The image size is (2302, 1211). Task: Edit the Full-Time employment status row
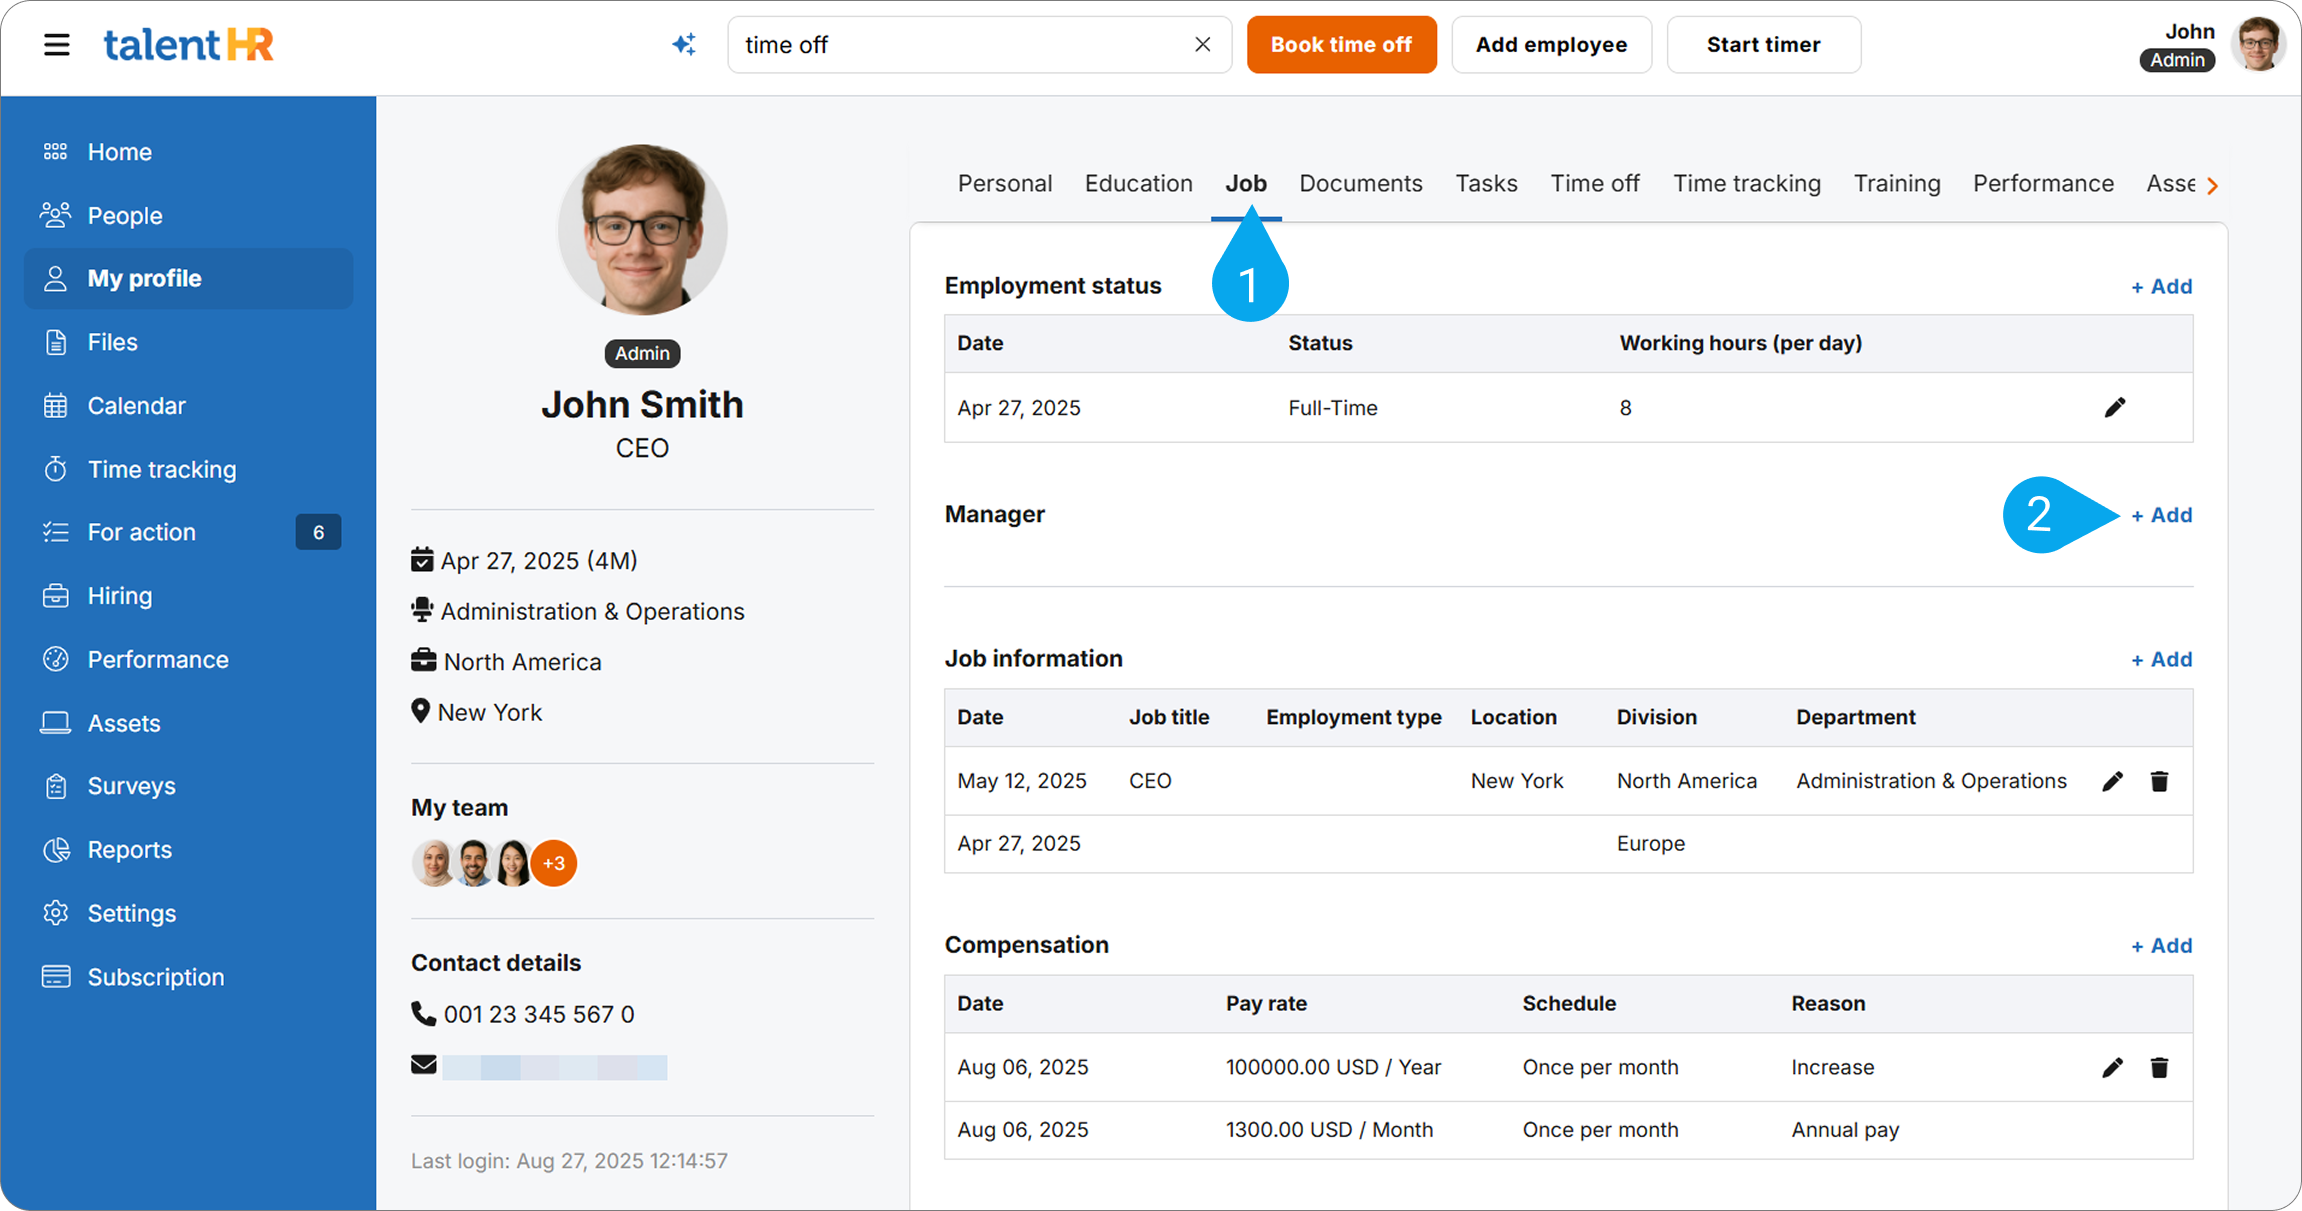click(2114, 408)
